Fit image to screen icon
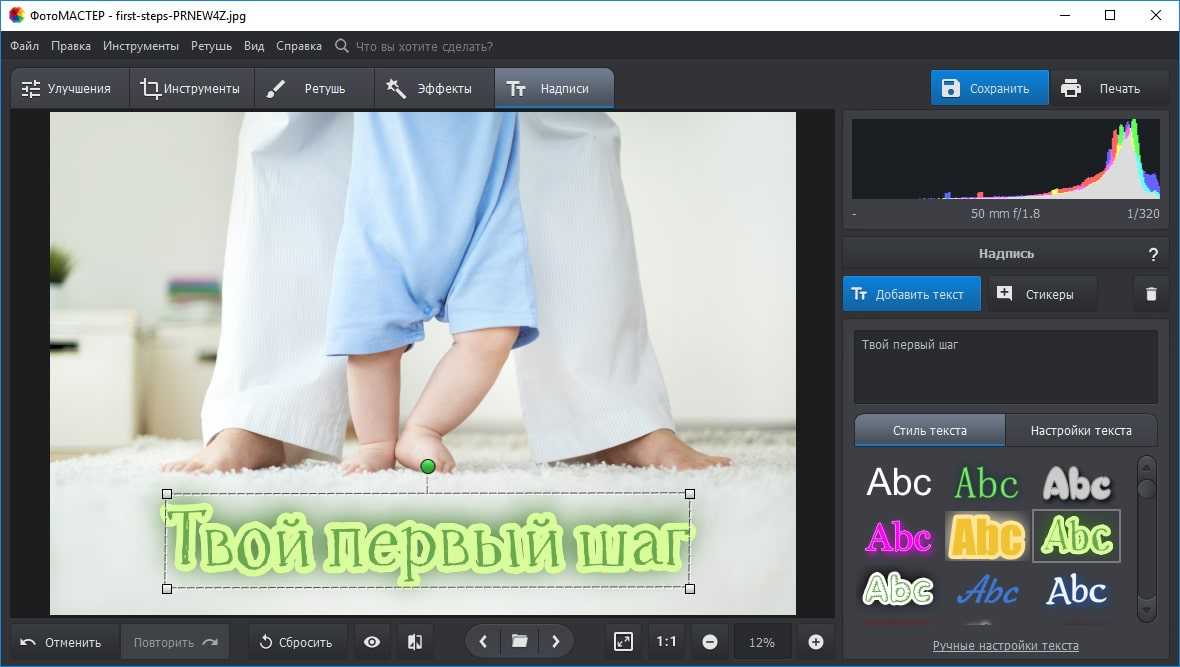The width and height of the screenshot is (1180, 667). [623, 642]
